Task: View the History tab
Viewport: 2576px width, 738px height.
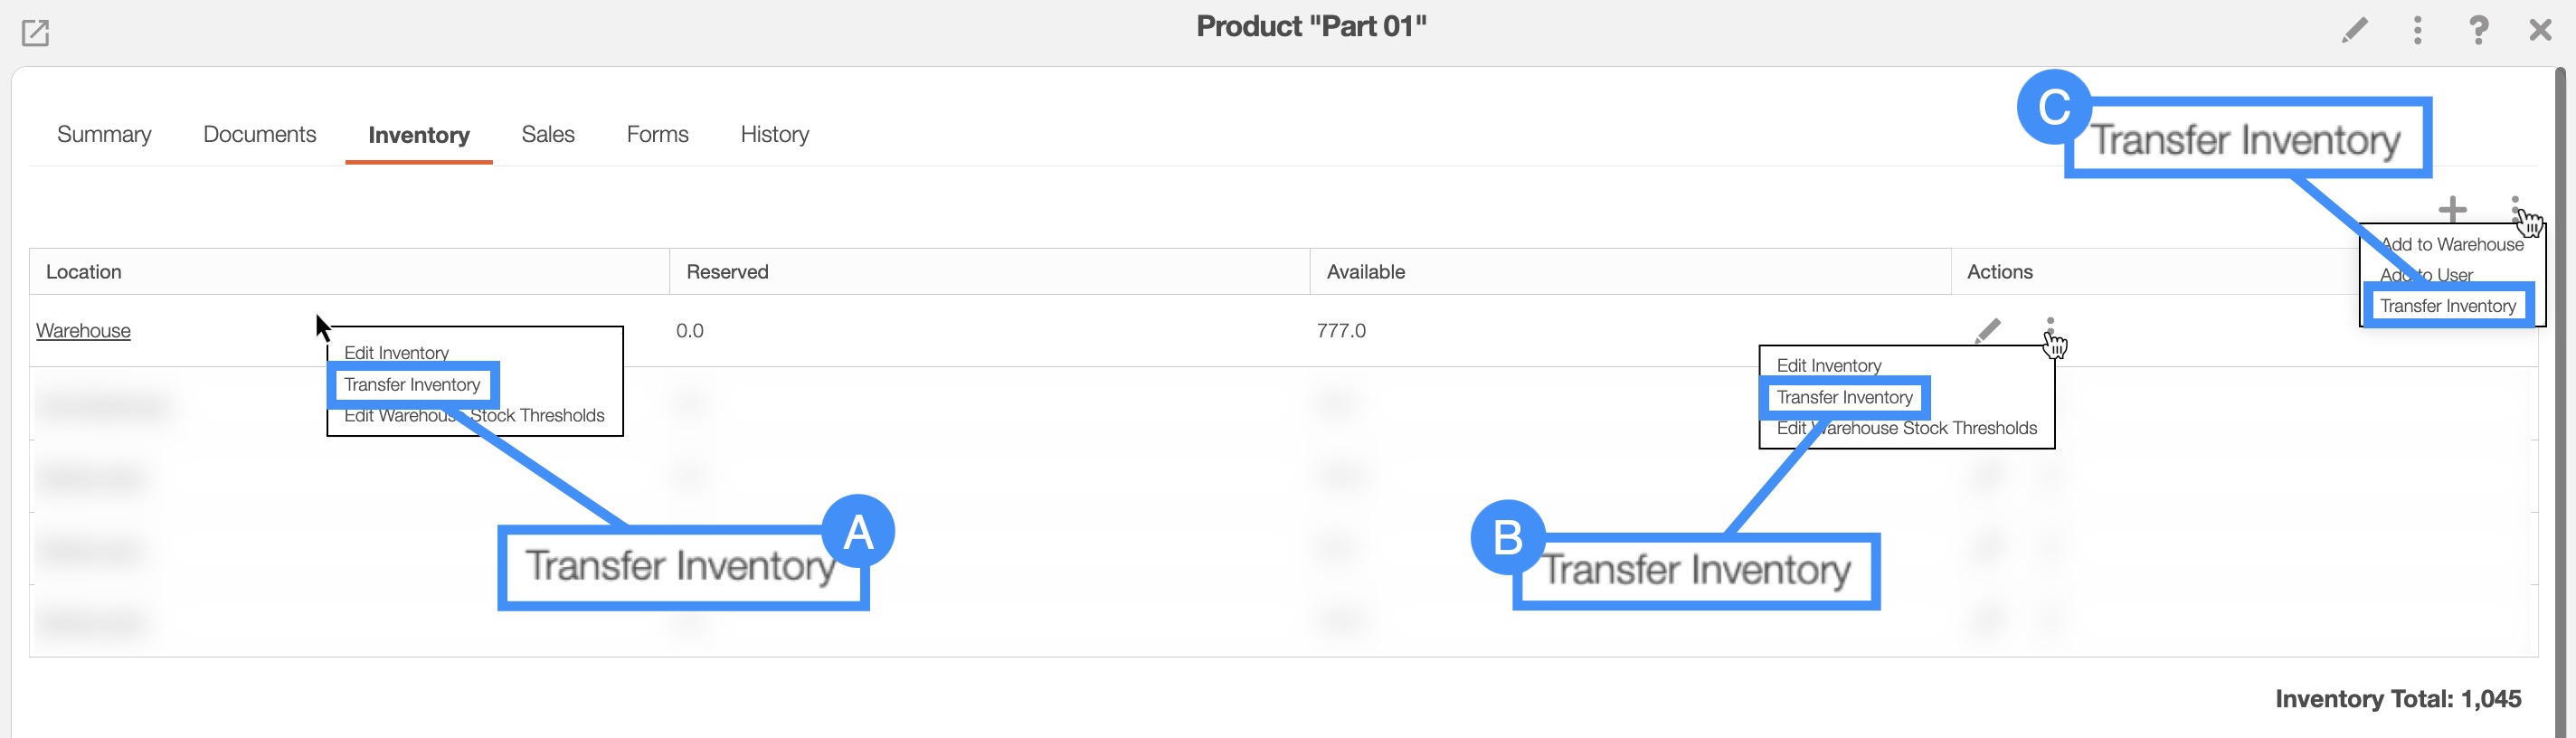Action: coord(774,135)
